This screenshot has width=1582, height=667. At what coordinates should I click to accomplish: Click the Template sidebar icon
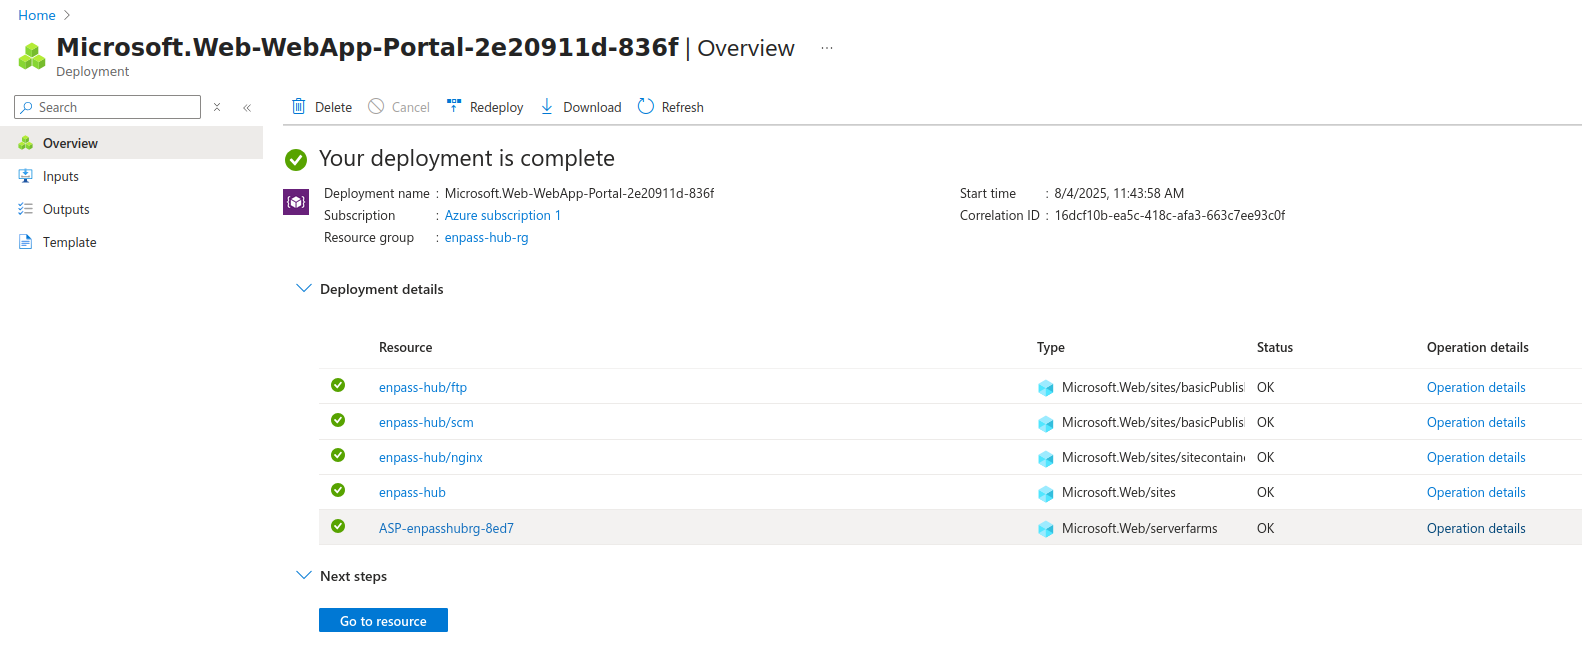point(26,242)
